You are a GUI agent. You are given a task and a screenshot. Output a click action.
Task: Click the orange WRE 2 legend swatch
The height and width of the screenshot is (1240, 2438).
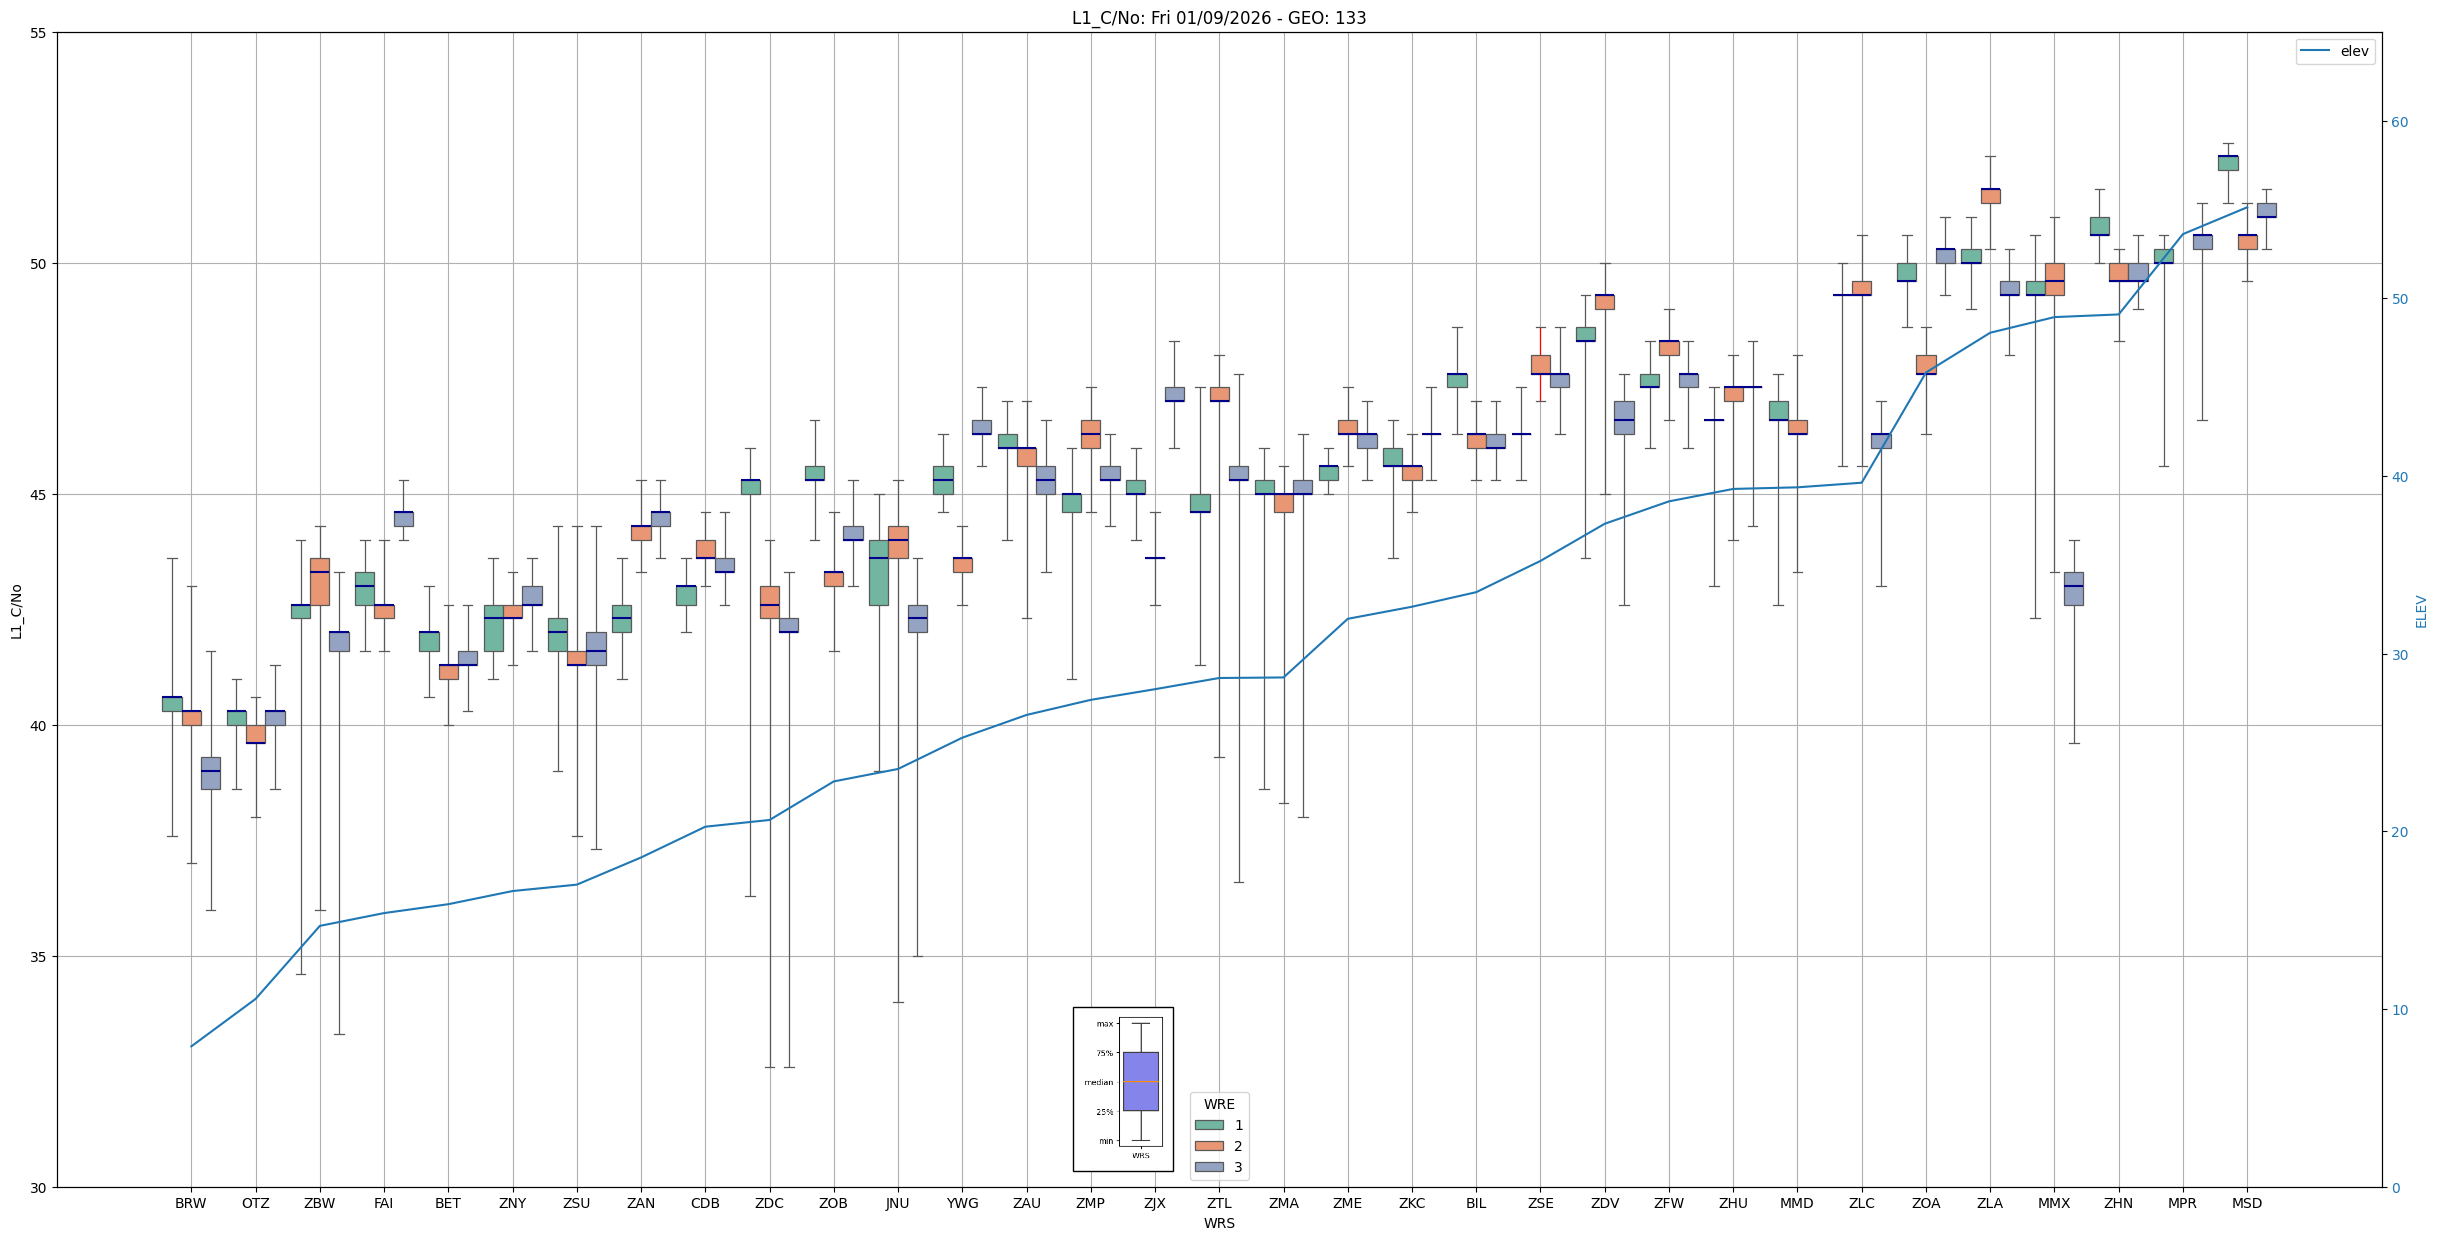coord(1208,1146)
